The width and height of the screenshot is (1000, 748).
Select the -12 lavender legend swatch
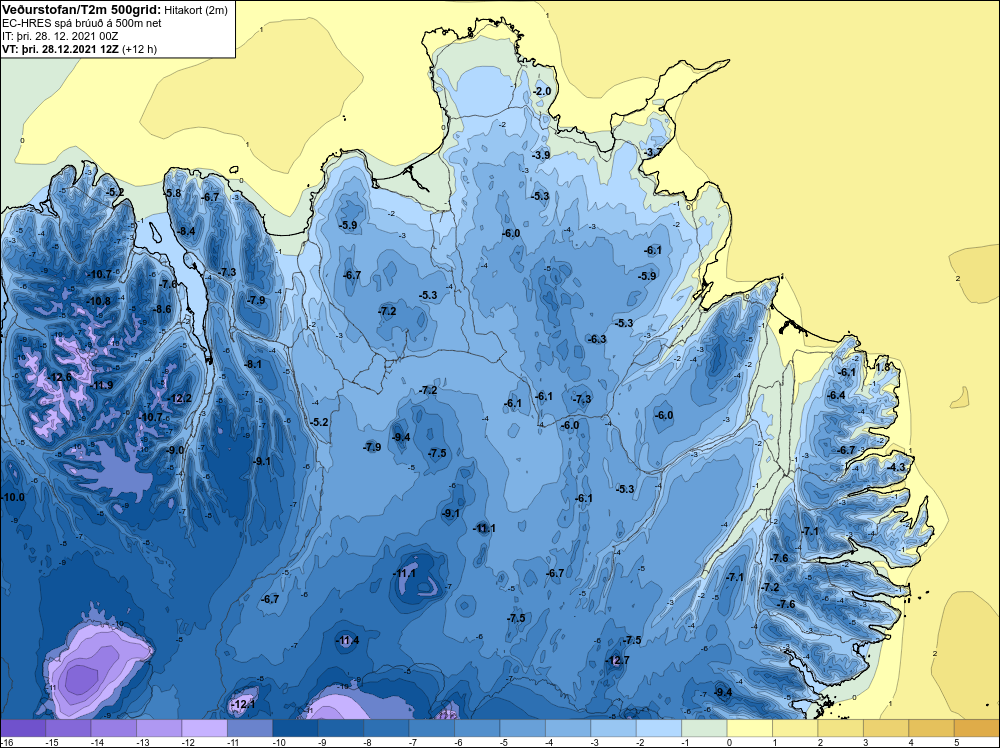coord(204,728)
